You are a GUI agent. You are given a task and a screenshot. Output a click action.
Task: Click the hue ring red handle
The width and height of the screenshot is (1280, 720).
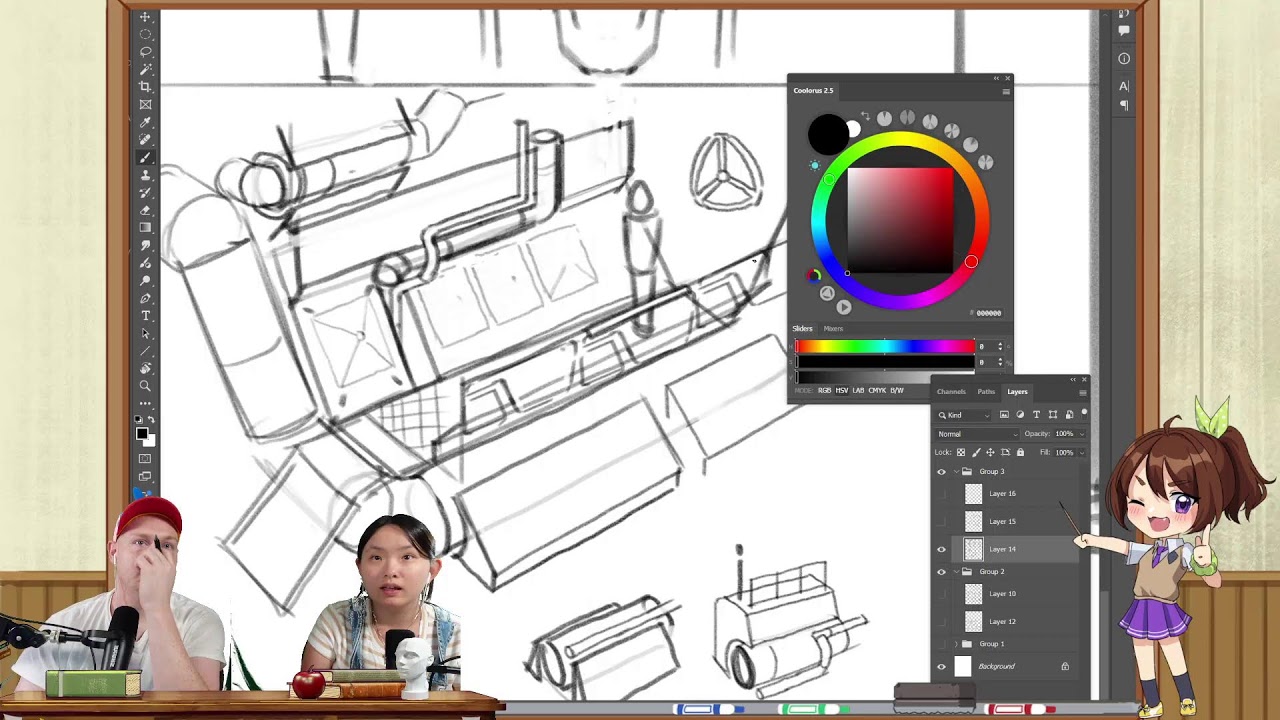pos(971,262)
